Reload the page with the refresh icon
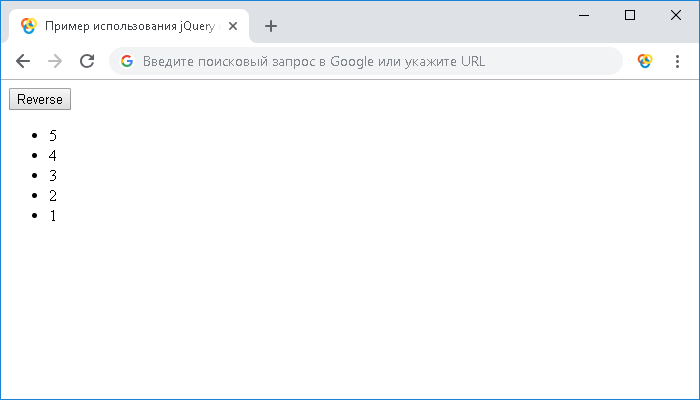The width and height of the screenshot is (700, 400). click(87, 61)
